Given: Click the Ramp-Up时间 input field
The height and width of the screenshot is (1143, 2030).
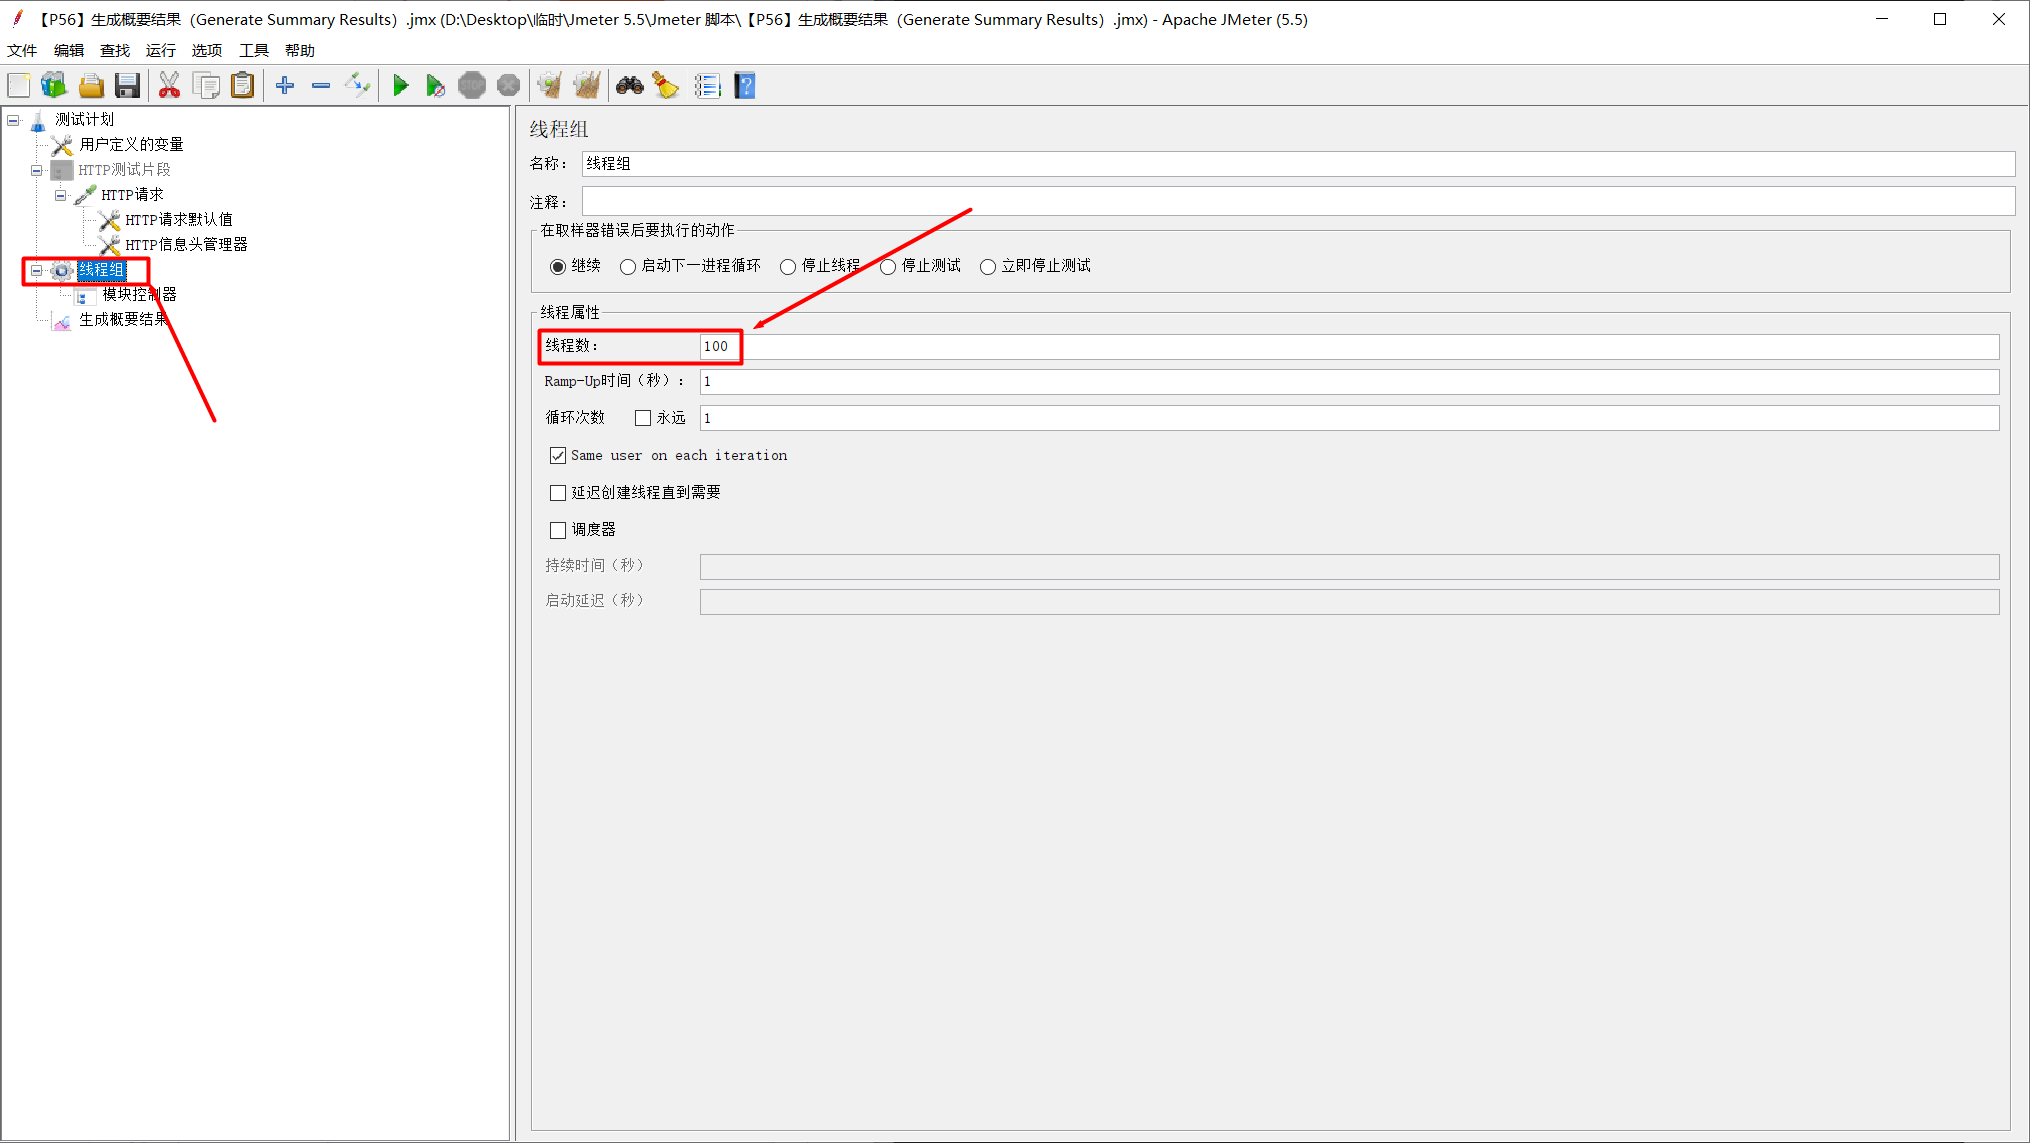Looking at the screenshot, I should click(1349, 382).
